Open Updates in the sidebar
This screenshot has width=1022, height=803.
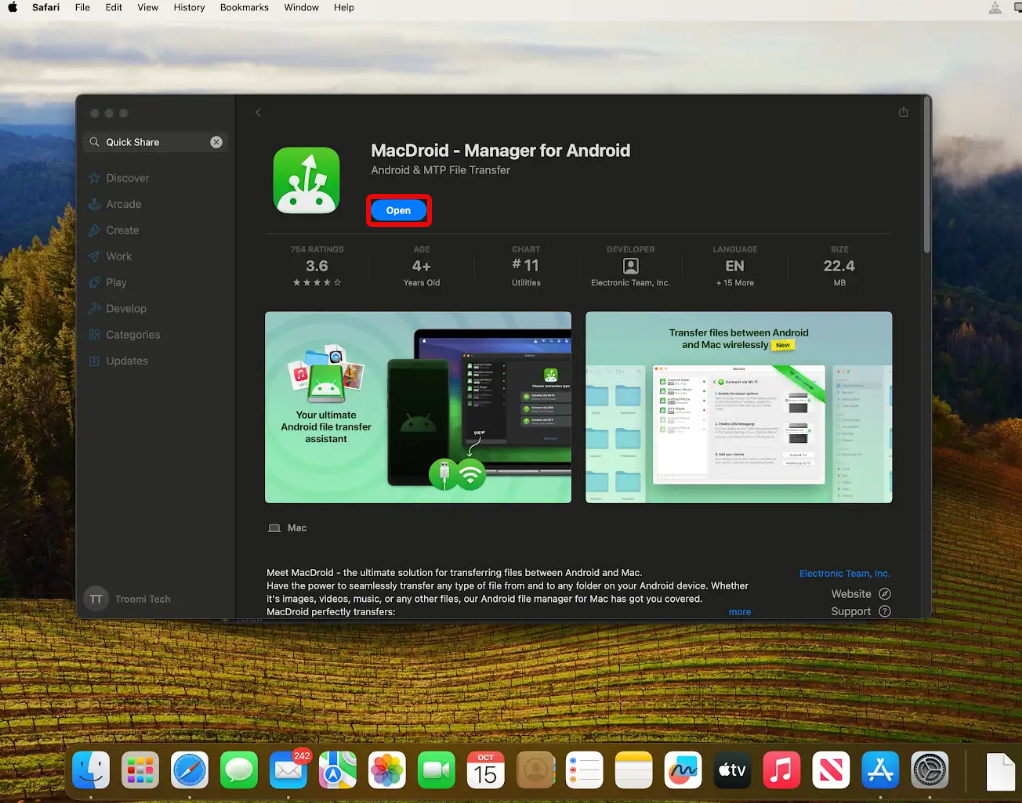(x=126, y=360)
